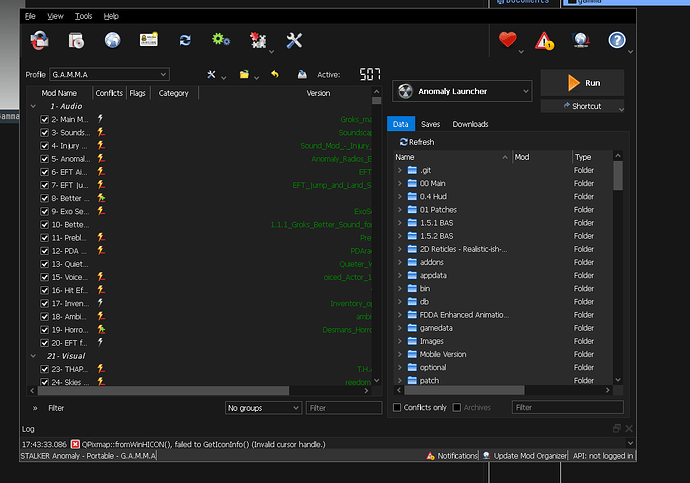Click the red error icon in Log

tap(75, 444)
